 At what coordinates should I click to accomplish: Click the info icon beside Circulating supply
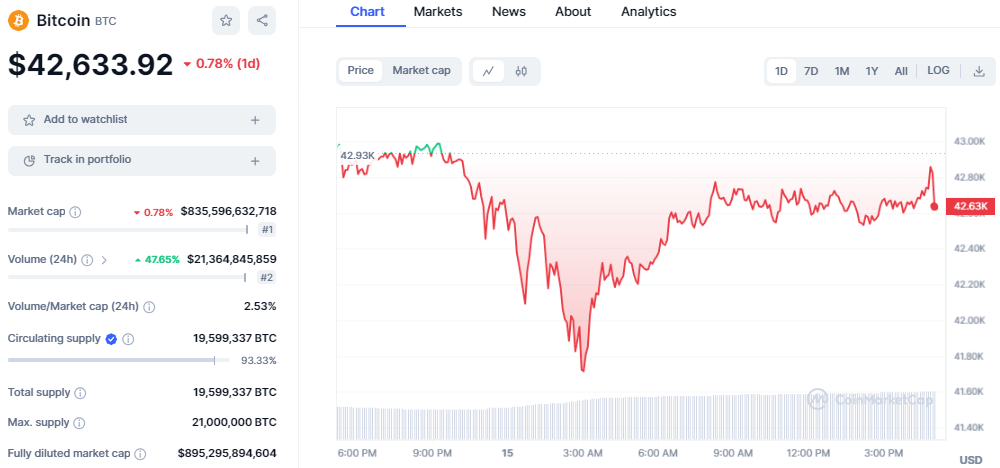point(128,339)
